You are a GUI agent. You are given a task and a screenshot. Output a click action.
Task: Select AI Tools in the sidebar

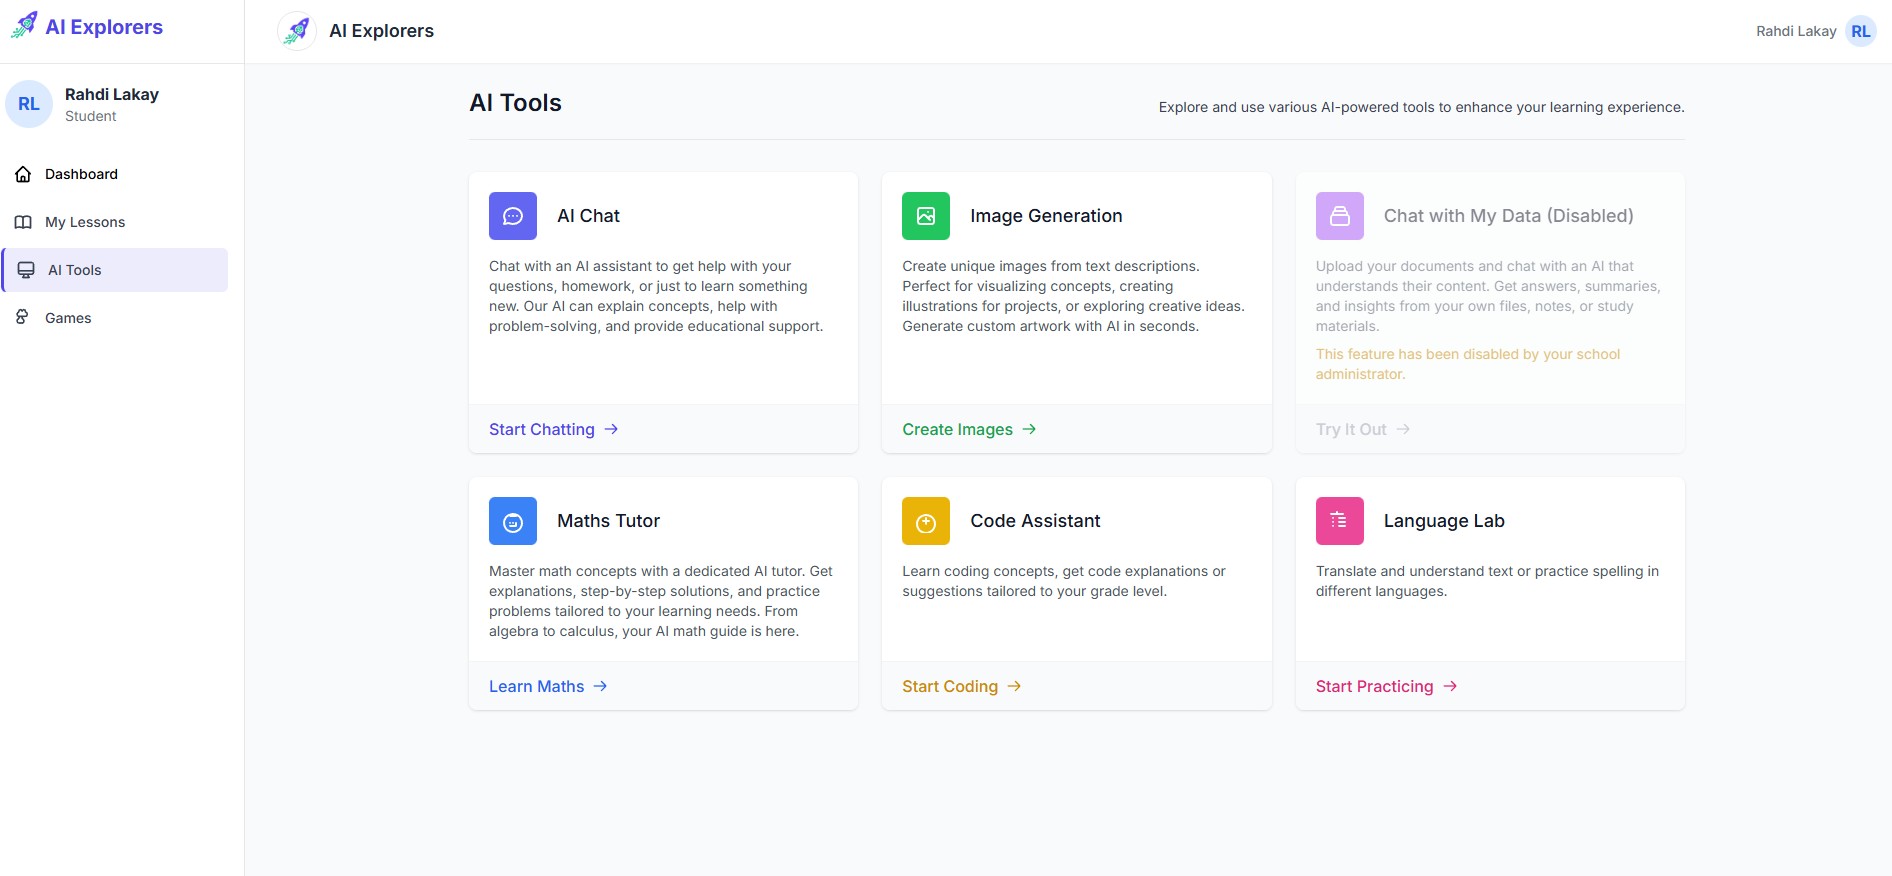[x=75, y=270]
